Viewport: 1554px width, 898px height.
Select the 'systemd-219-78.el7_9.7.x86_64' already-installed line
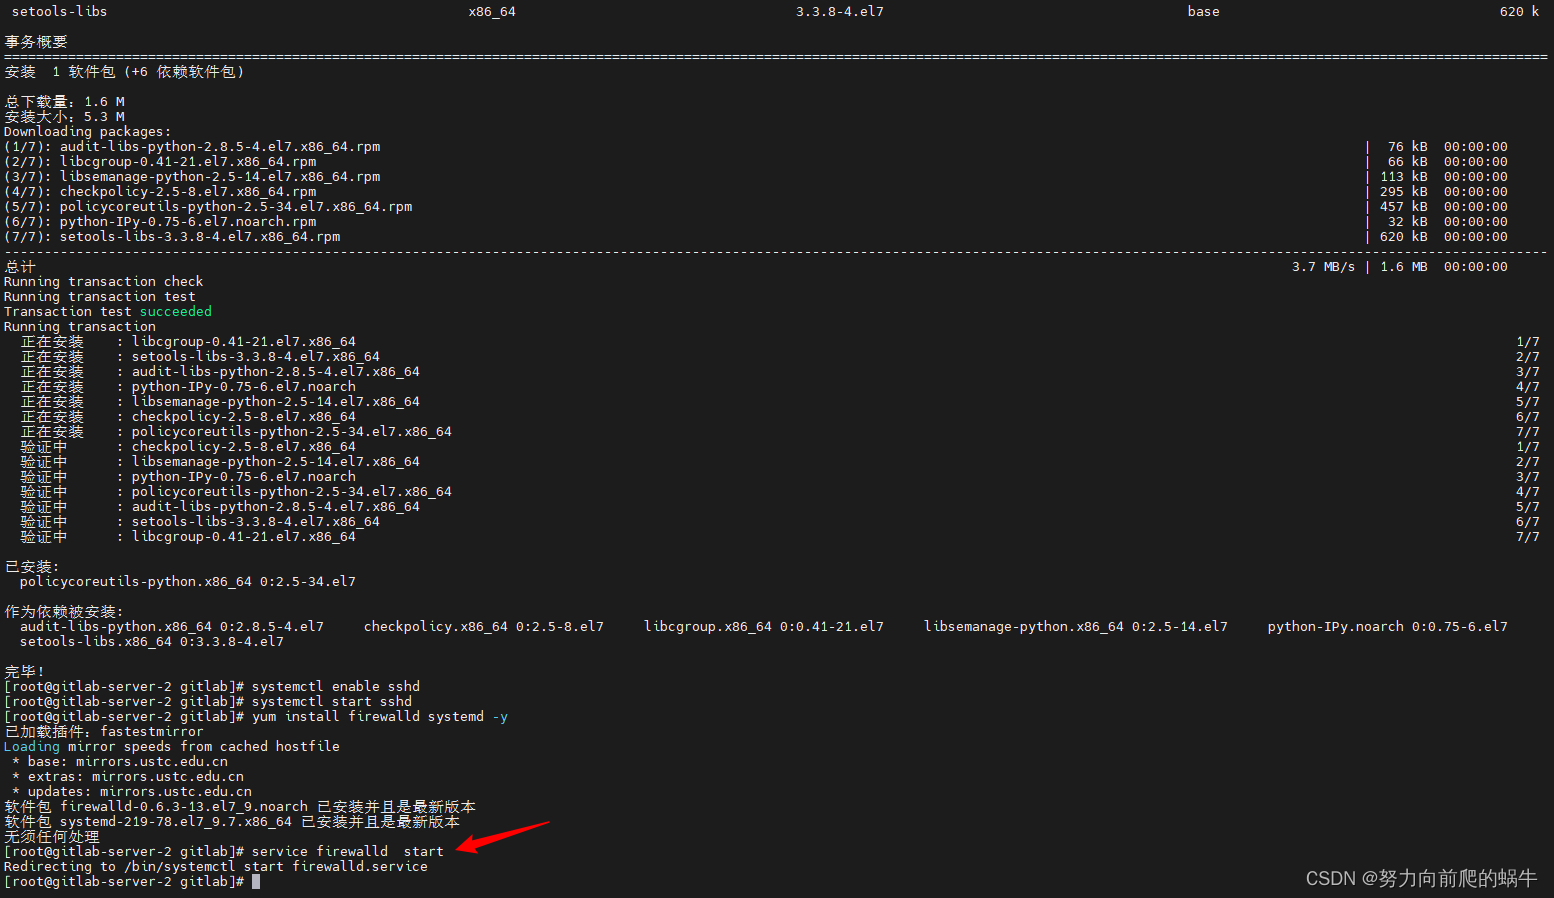pos(232,822)
